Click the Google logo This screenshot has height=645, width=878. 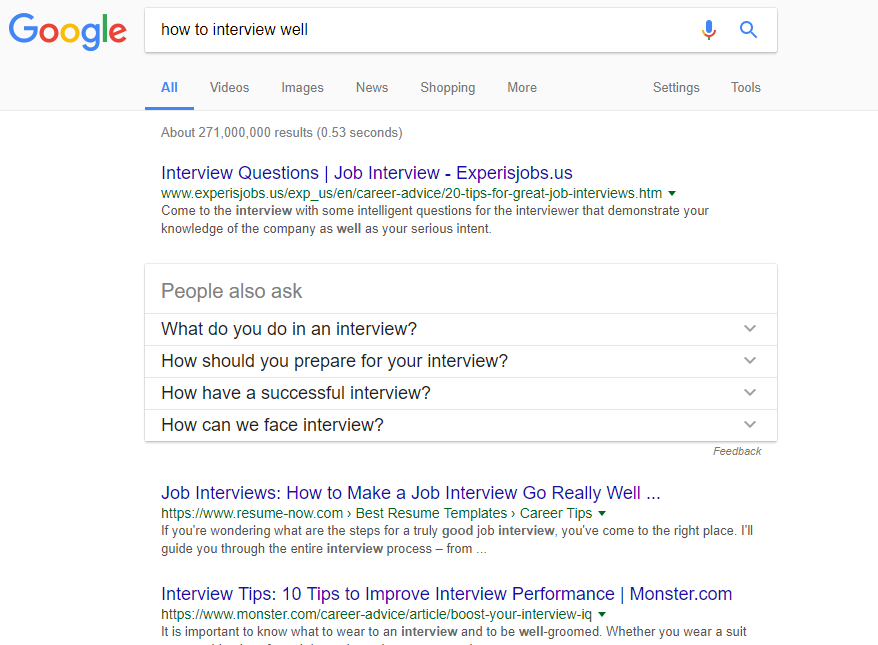pos(68,31)
